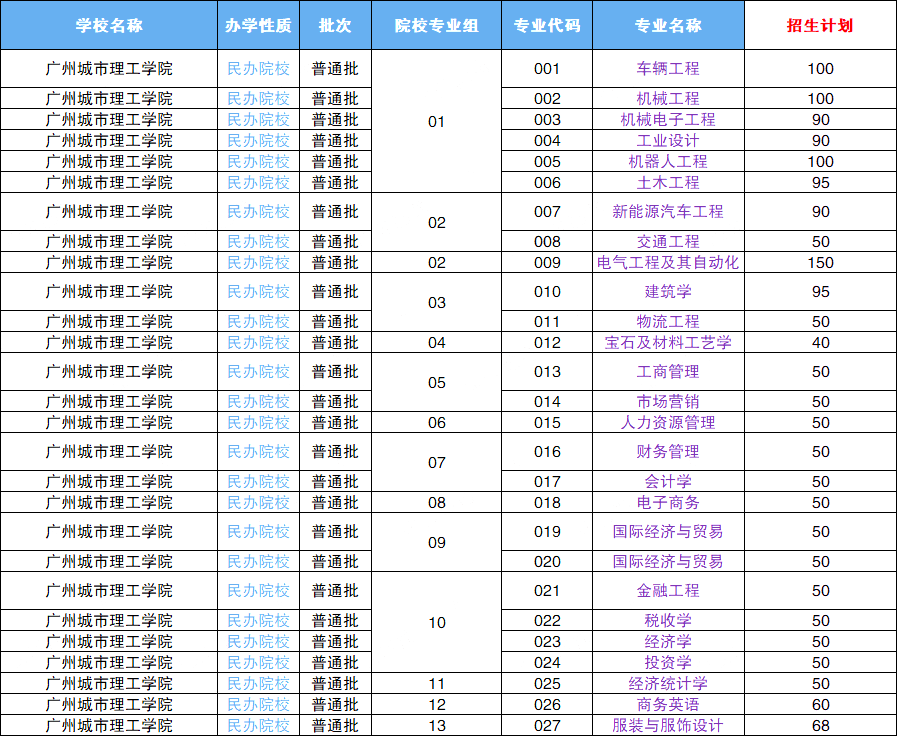The width and height of the screenshot is (897, 736).
Task: Click 普通批 in the 建筑学 row
Action: point(335,292)
